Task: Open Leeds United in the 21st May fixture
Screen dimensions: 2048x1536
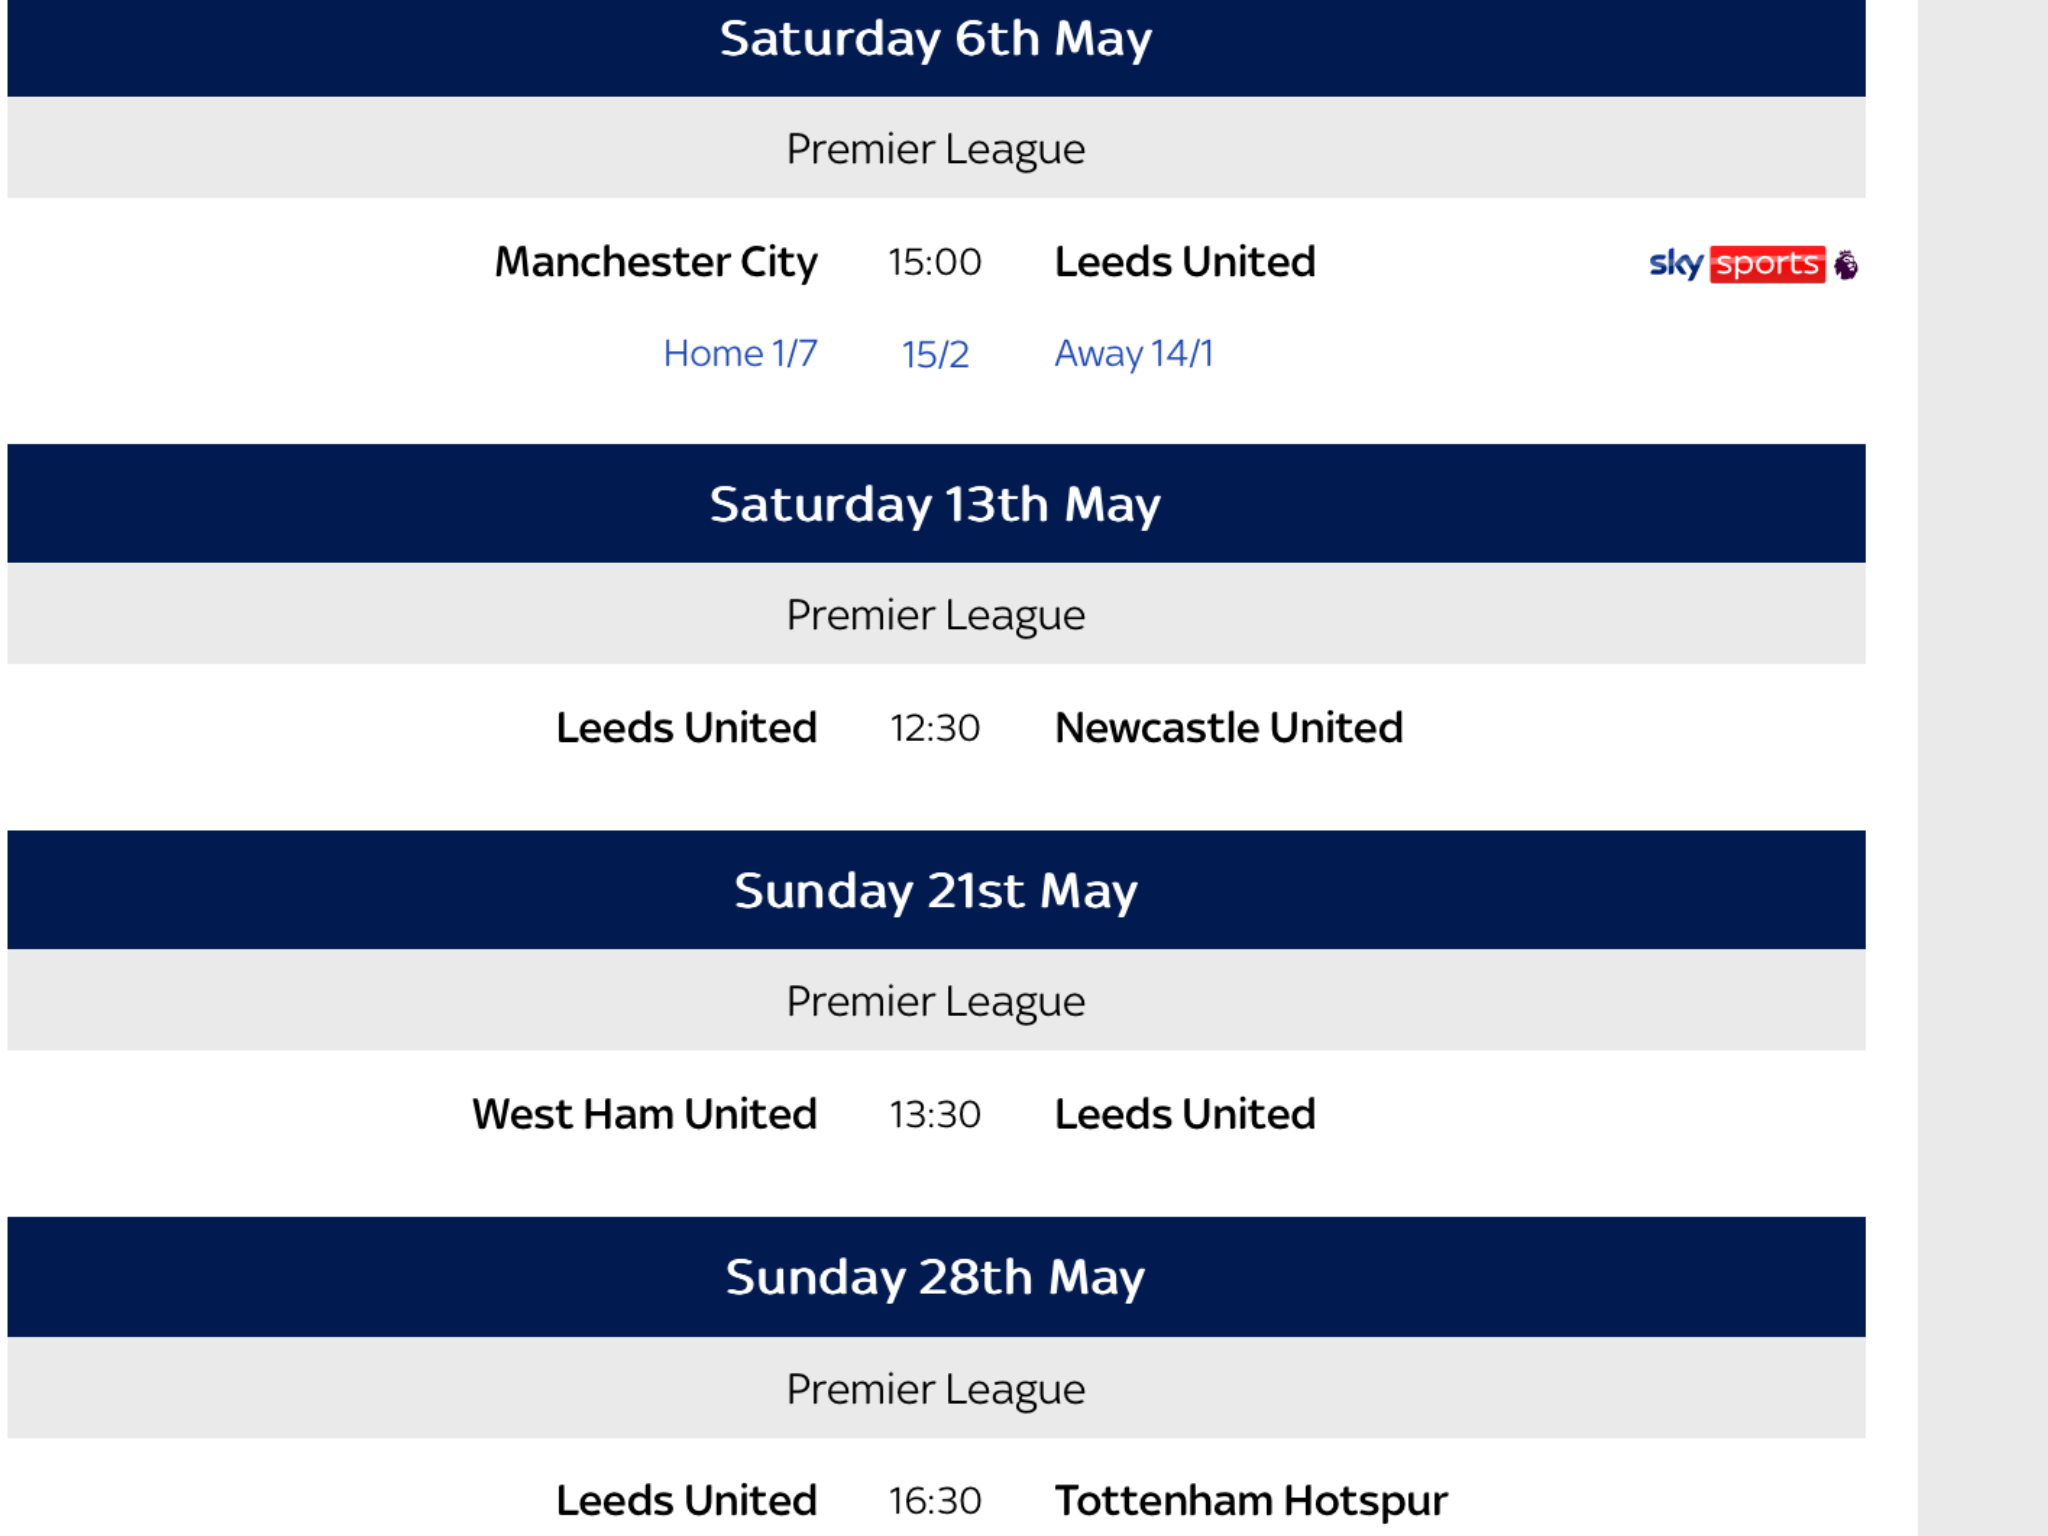Action: point(1185,1113)
